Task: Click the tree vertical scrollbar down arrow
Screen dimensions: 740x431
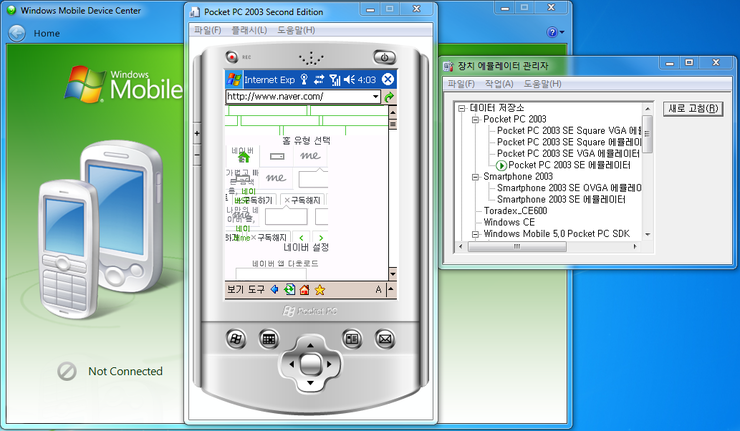Action: (x=648, y=235)
